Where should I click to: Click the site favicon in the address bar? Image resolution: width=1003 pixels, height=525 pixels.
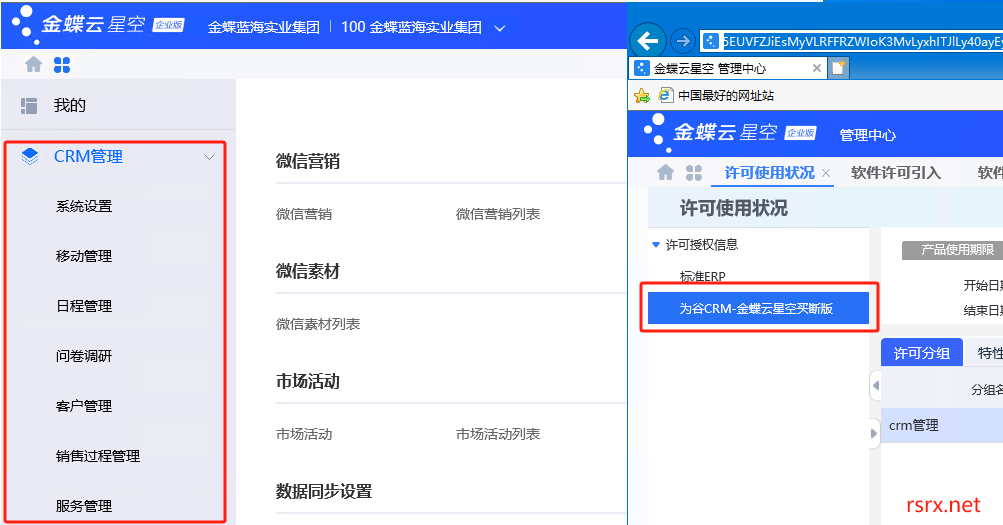(x=711, y=42)
